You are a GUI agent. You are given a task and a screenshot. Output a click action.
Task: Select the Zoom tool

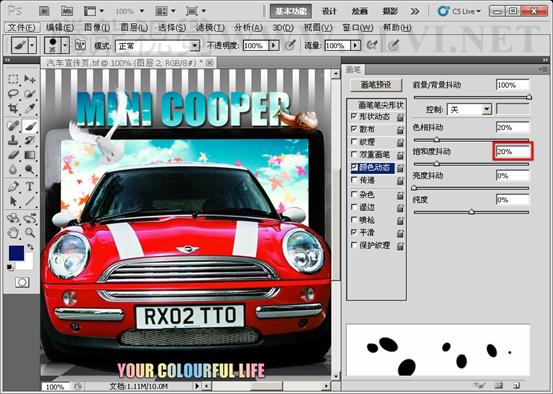[x=30, y=232]
